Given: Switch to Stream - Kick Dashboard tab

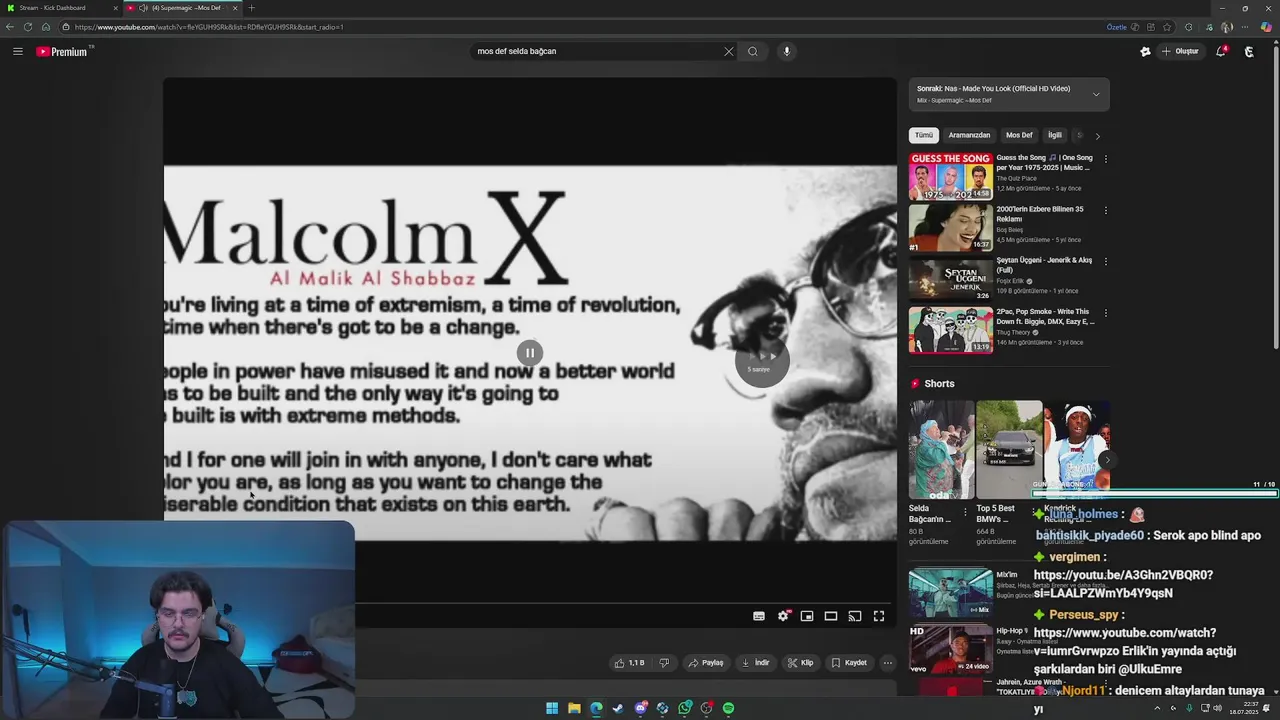Looking at the screenshot, I should tap(60, 8).
